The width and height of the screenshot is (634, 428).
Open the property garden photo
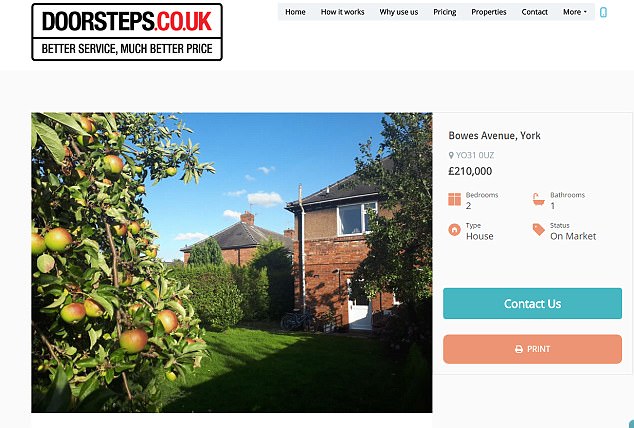click(x=232, y=263)
